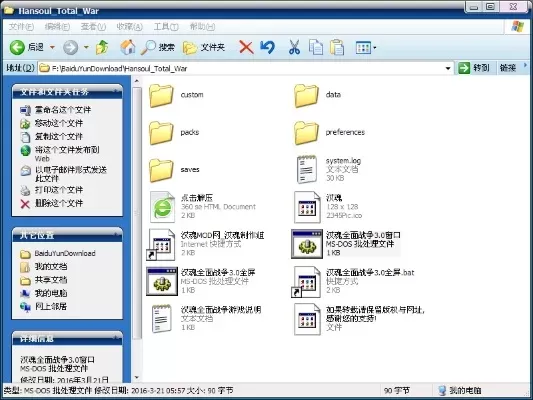533x400 pixels.
Task: Click E-mail this file link
Action: pos(71,174)
